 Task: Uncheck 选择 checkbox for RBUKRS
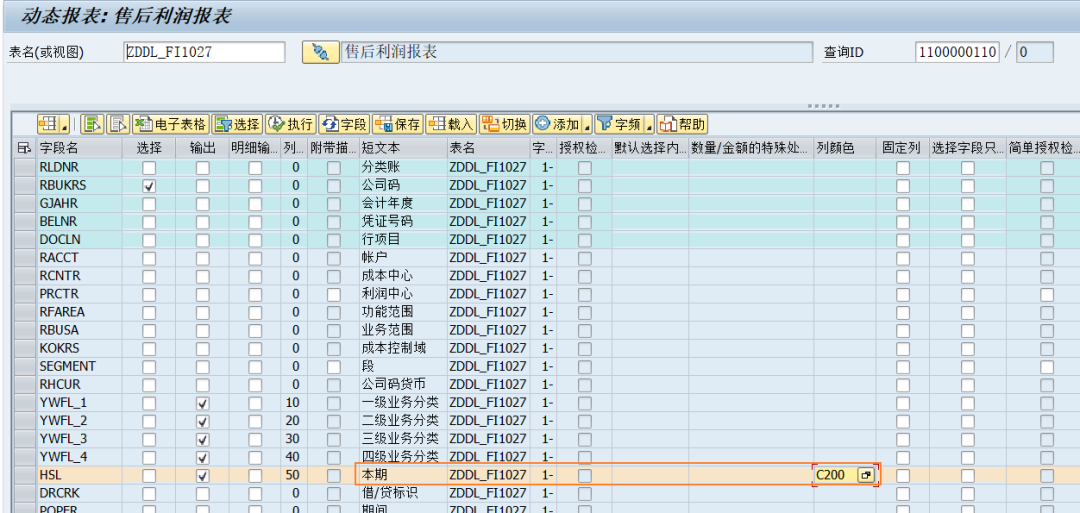[149, 186]
